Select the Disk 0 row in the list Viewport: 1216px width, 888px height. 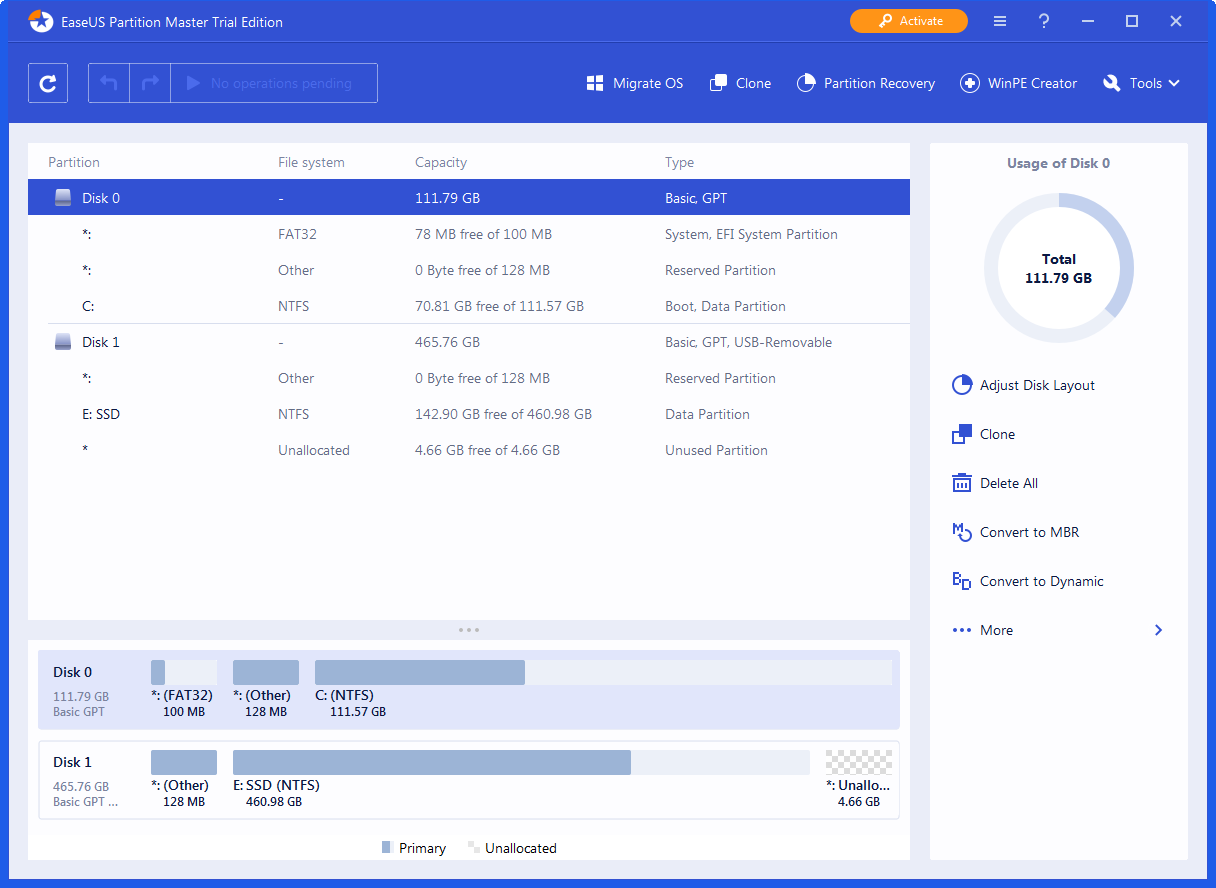point(469,198)
